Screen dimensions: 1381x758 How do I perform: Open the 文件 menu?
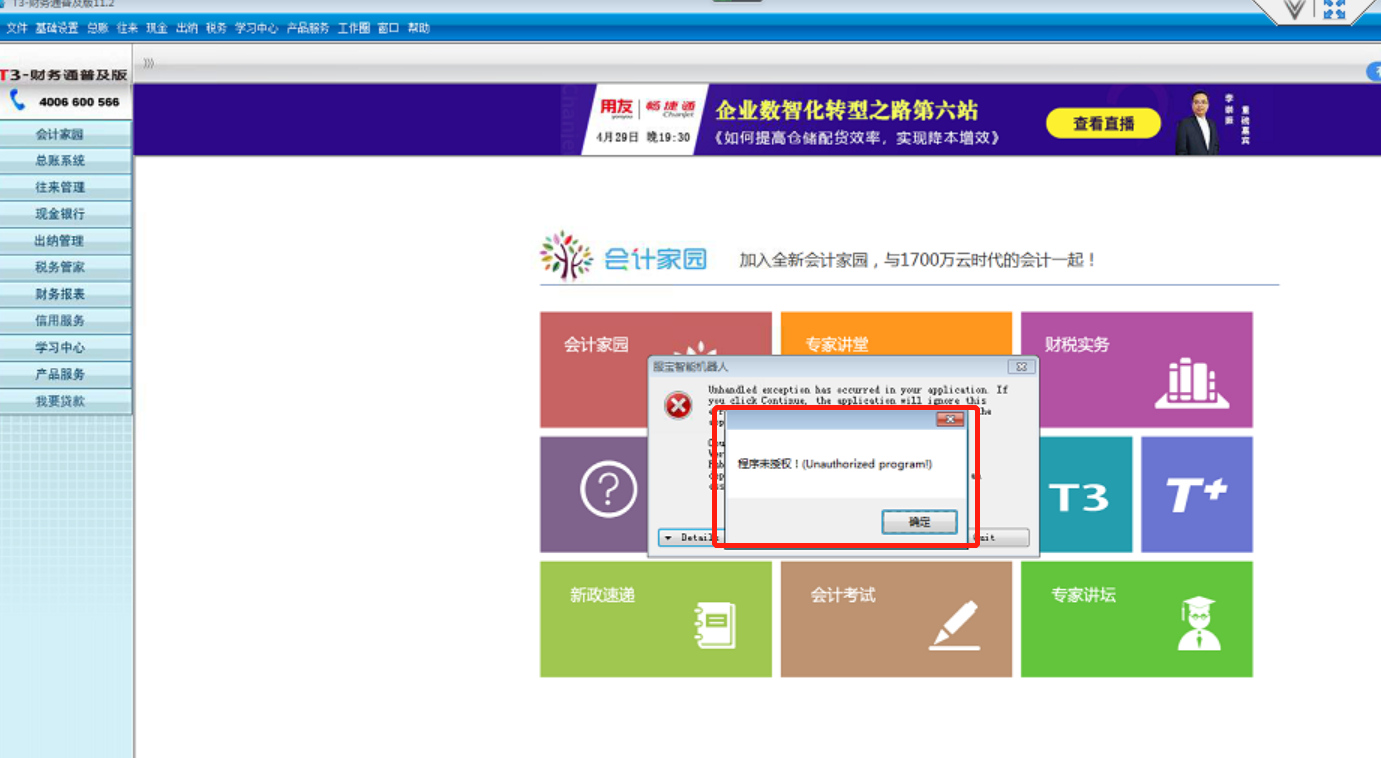(16, 28)
